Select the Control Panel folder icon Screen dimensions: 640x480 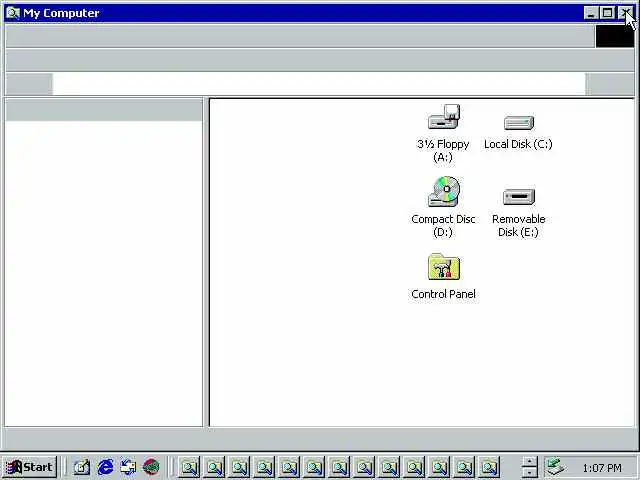(444, 267)
